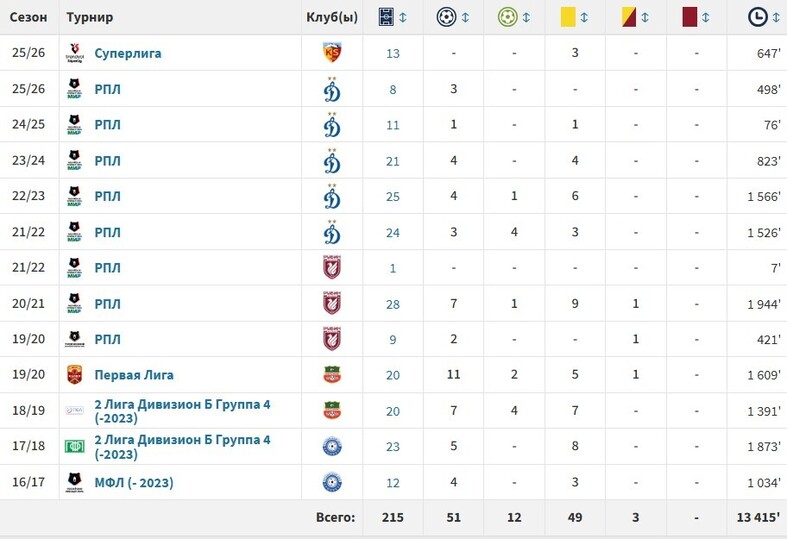This screenshot has height=539, width=787.
Task: Click the matches played pitch header icon
Action: 386,18
